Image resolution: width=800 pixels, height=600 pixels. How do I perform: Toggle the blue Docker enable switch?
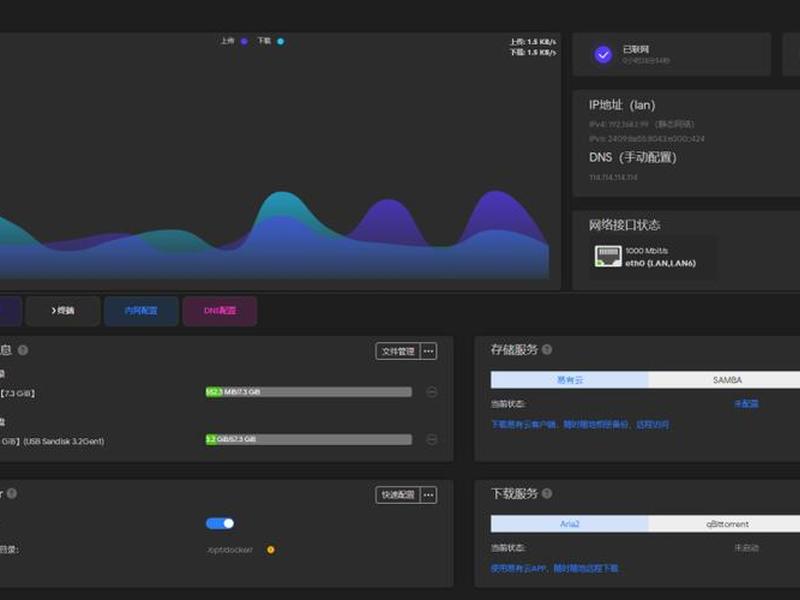[220, 523]
